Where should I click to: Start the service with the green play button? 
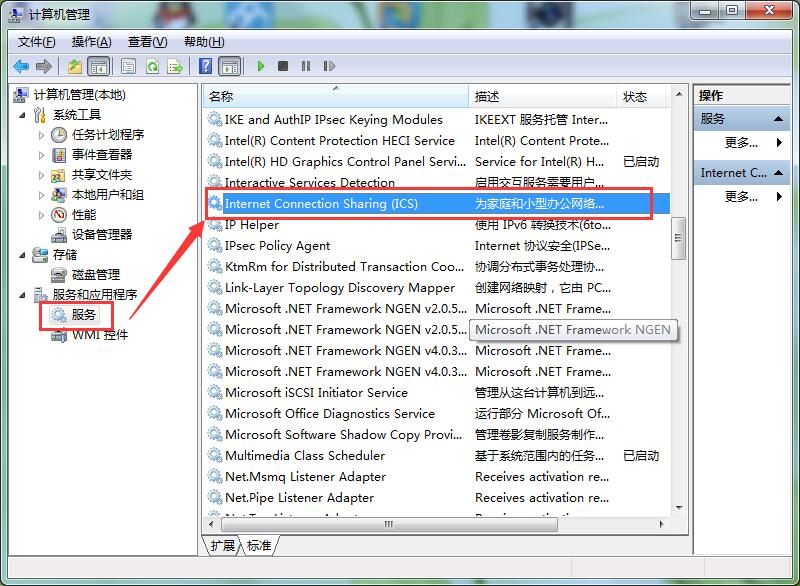pos(261,66)
